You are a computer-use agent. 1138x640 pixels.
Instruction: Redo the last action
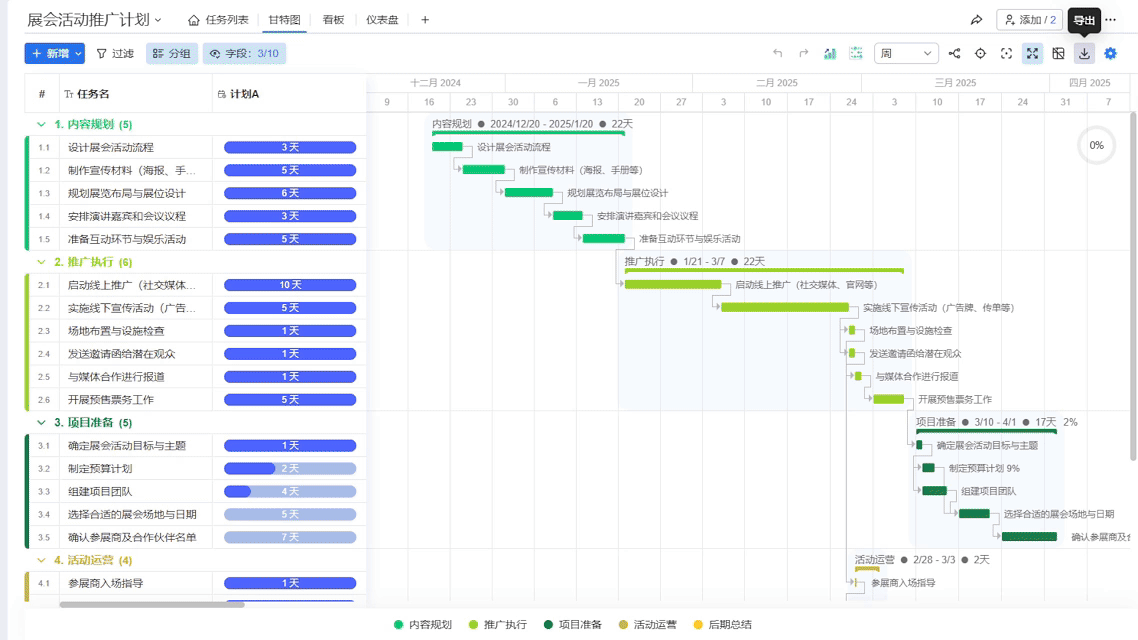point(805,54)
